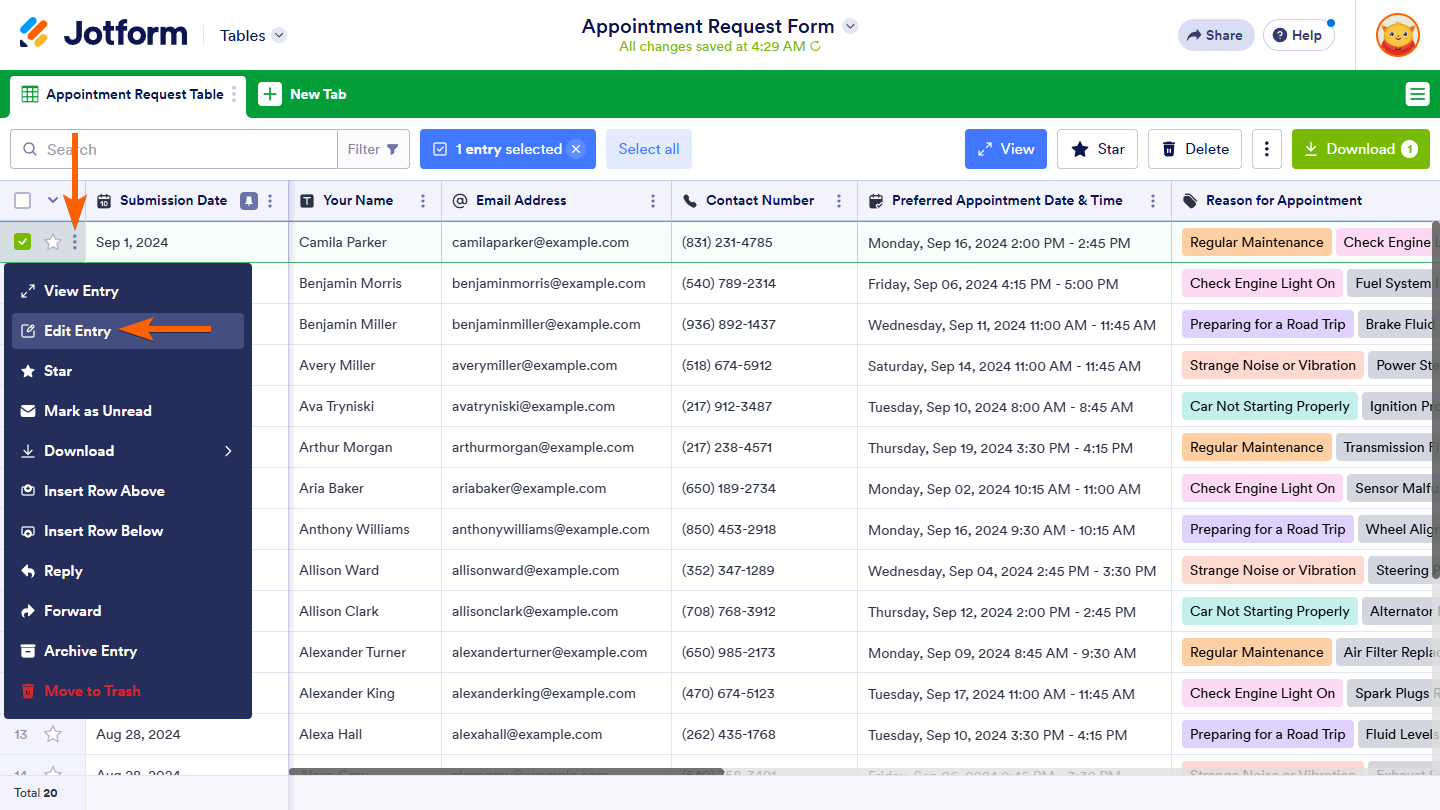
Task: Star row 13 Alexa Hall entry
Action: [x=53, y=734]
